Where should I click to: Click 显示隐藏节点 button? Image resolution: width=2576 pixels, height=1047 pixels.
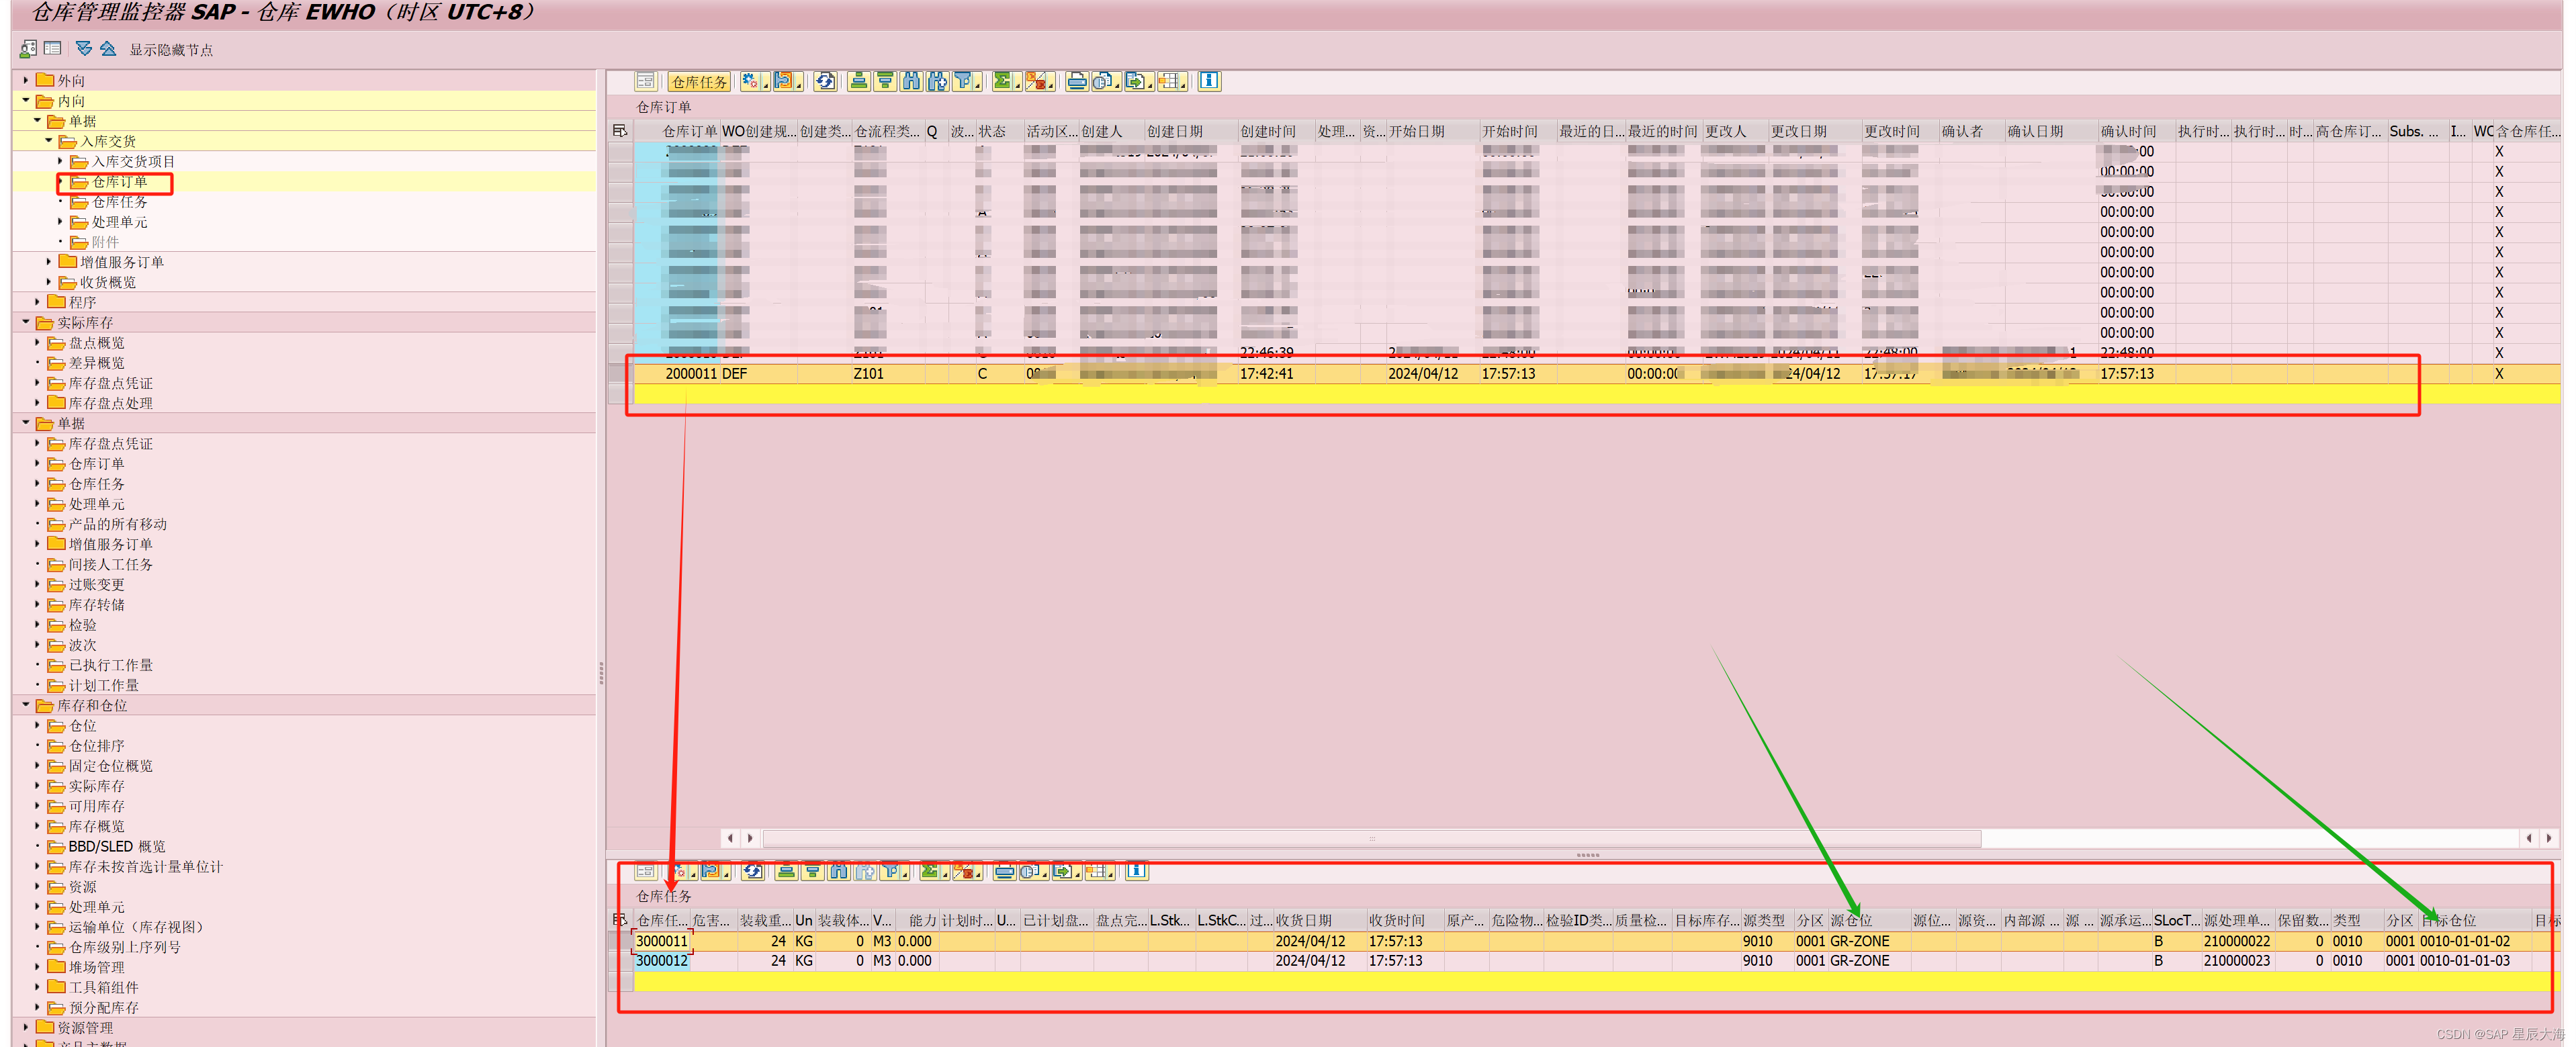pos(171,50)
